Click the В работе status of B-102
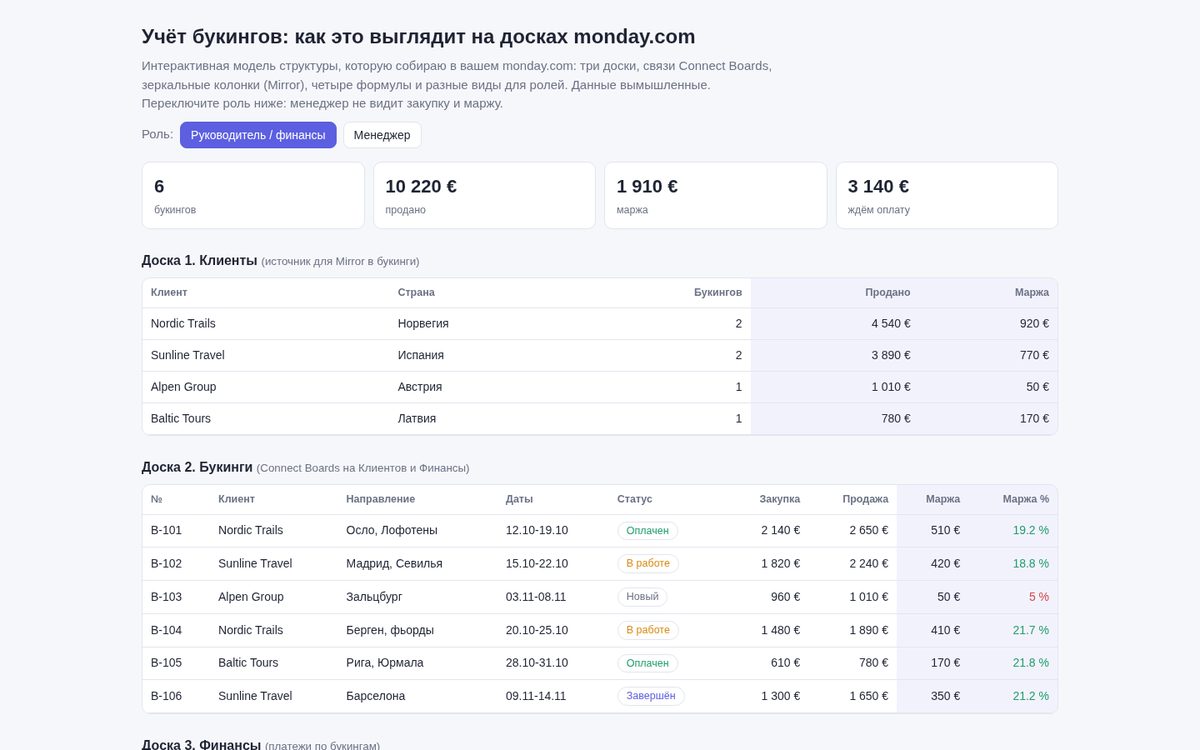The width and height of the screenshot is (1200, 750). (648, 564)
